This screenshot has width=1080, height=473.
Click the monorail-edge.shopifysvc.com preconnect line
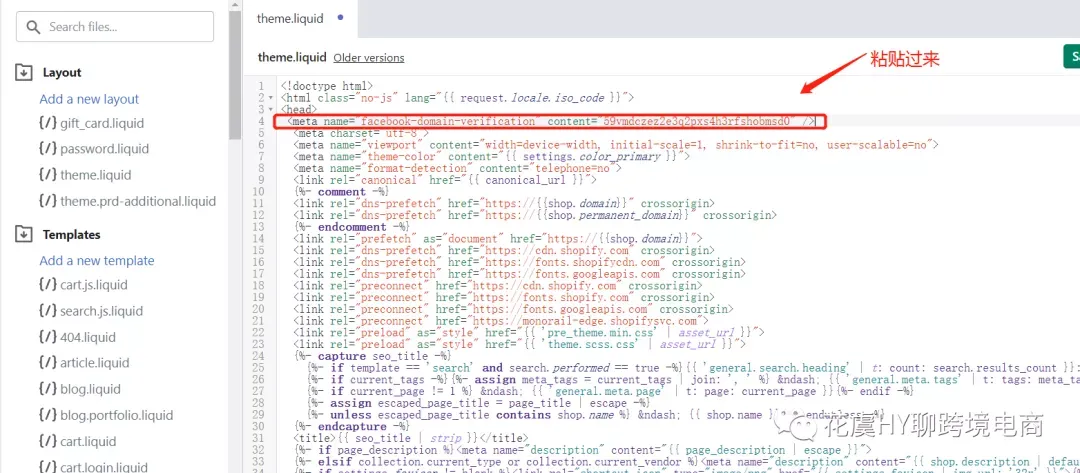[x=501, y=321]
